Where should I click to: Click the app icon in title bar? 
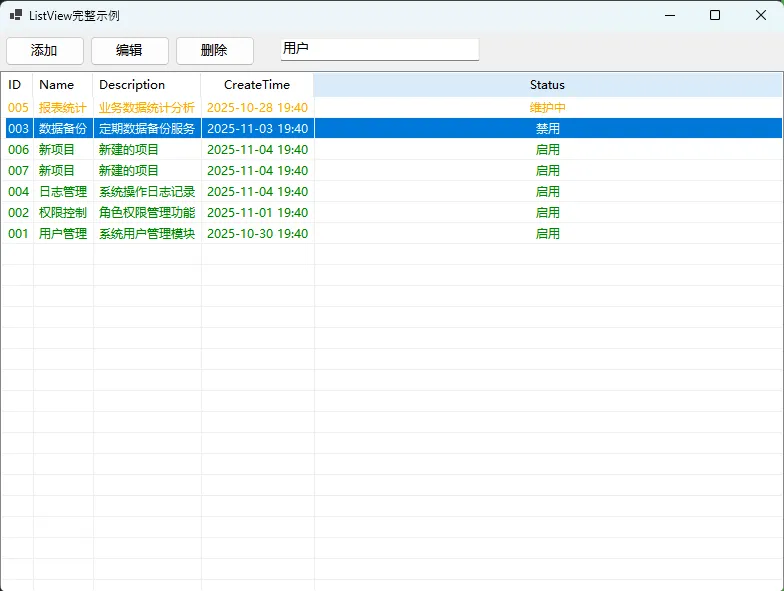(15, 15)
